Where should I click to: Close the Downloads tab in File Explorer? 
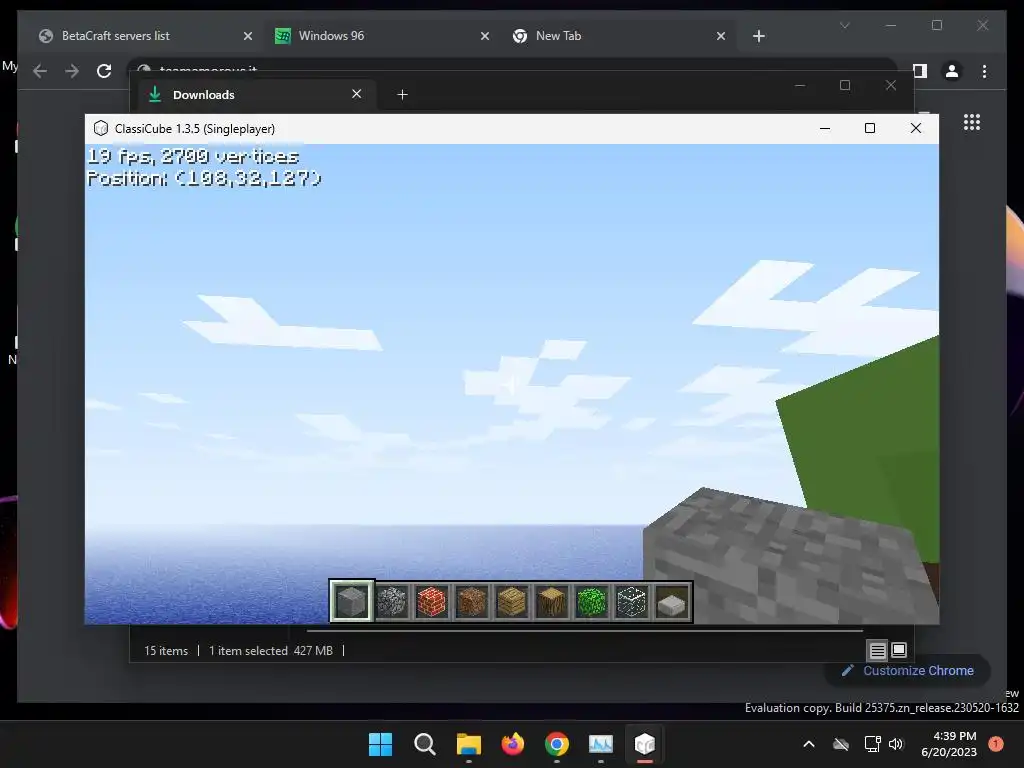point(357,94)
